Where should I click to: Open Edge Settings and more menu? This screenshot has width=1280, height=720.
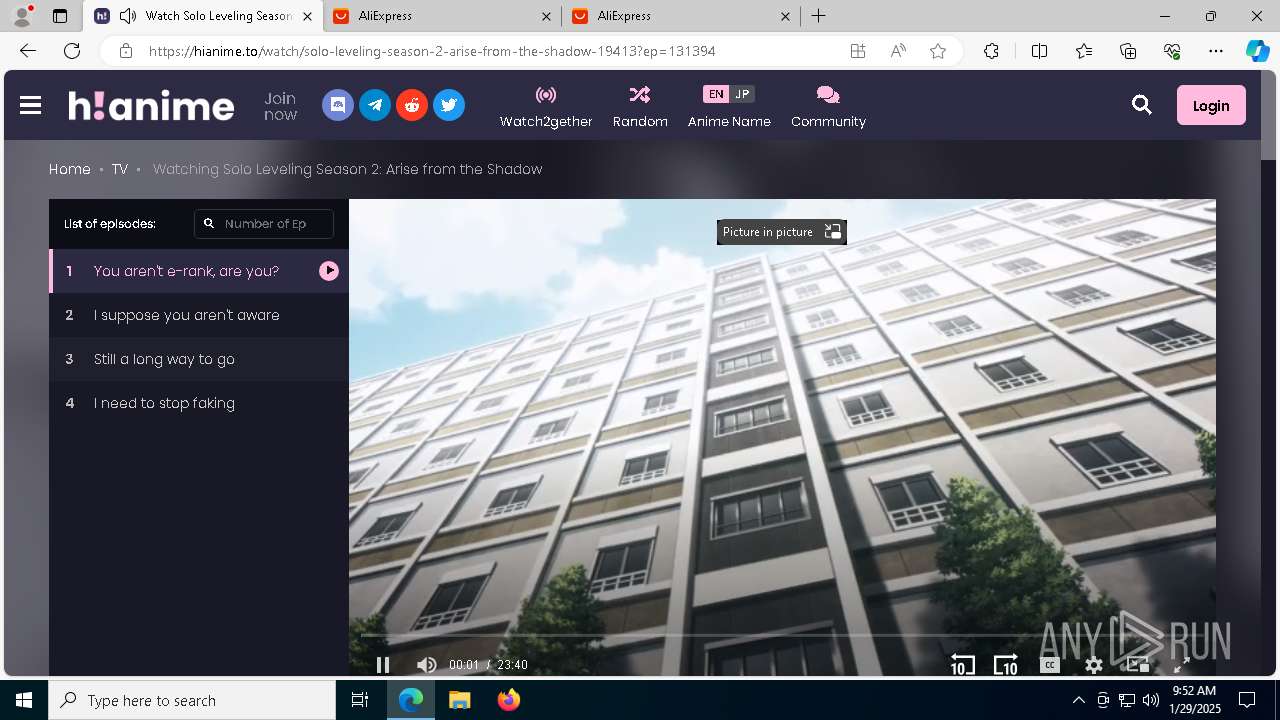1216,51
